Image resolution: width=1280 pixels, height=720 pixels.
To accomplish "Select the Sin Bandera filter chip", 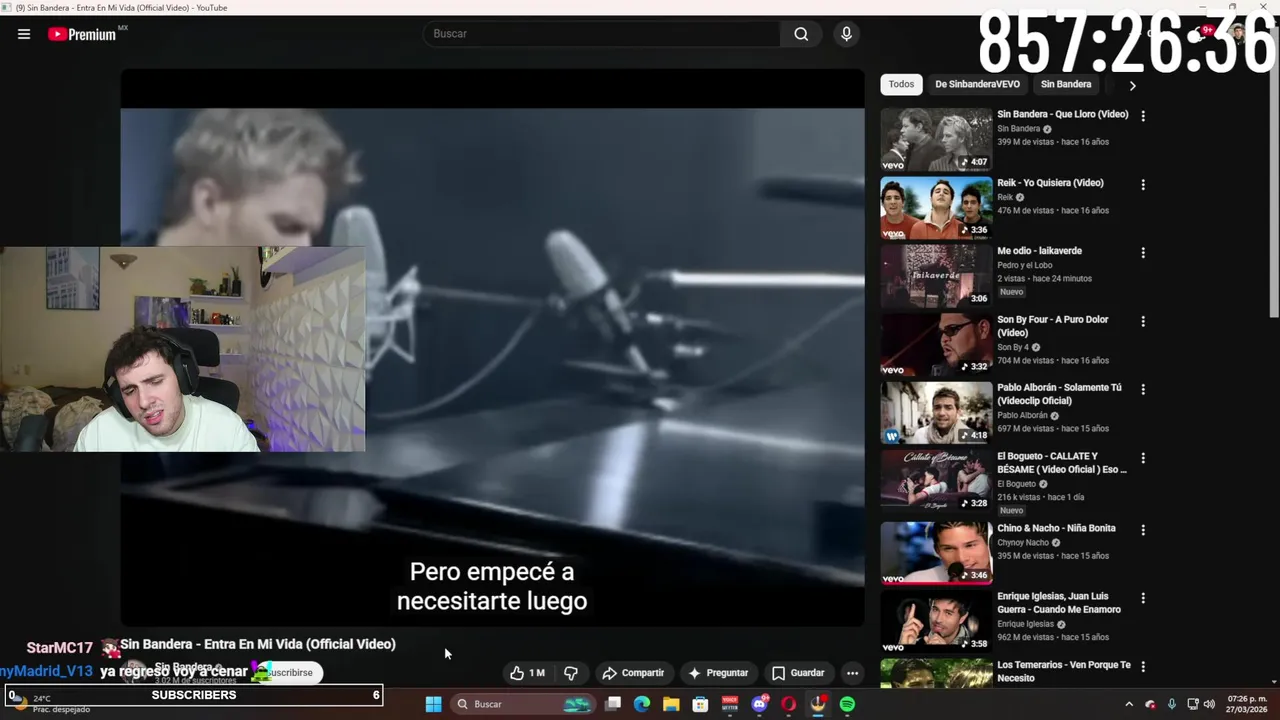I will tap(1066, 84).
